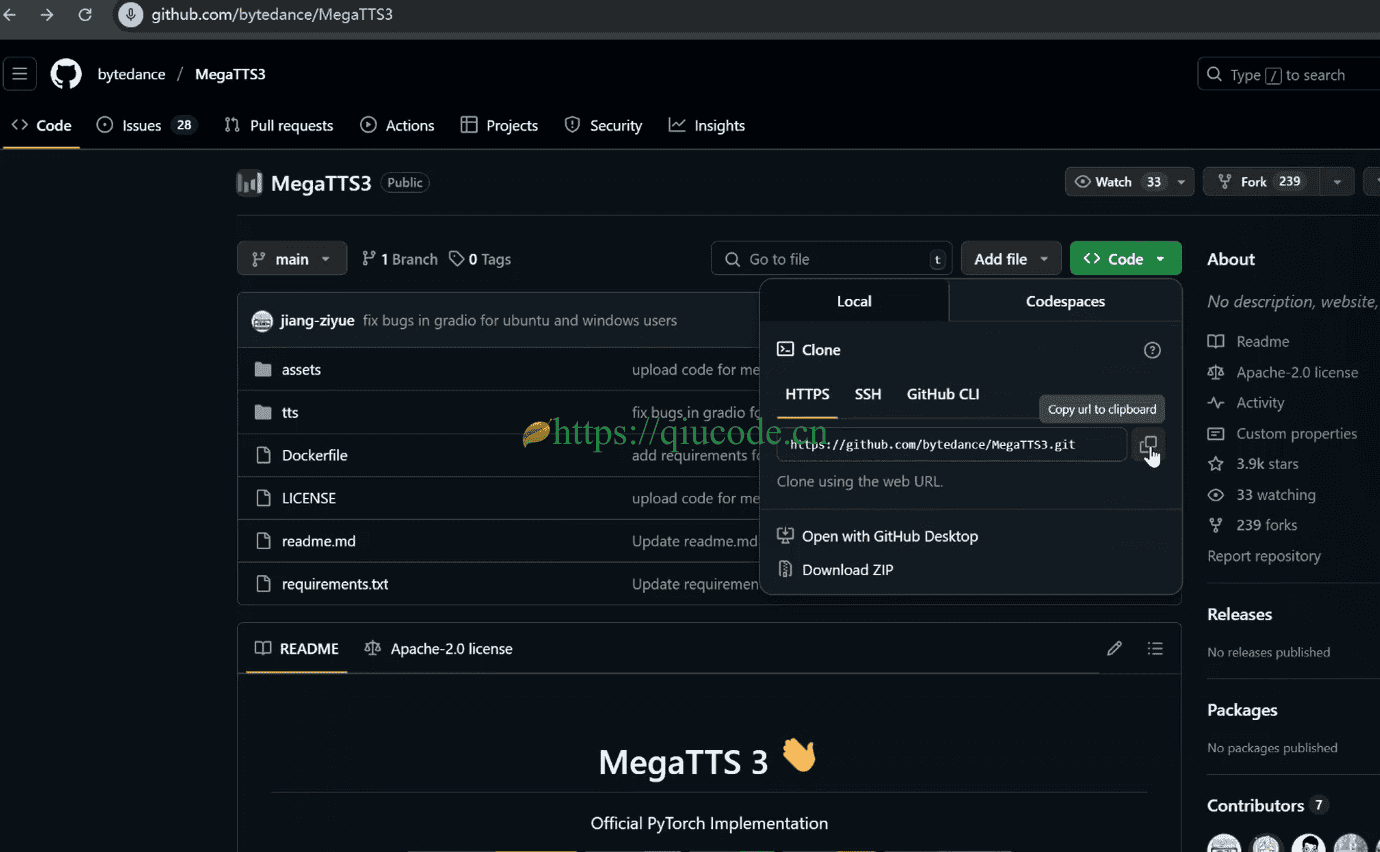Expand the Fork options caret
The height and width of the screenshot is (852, 1380).
click(x=1337, y=182)
